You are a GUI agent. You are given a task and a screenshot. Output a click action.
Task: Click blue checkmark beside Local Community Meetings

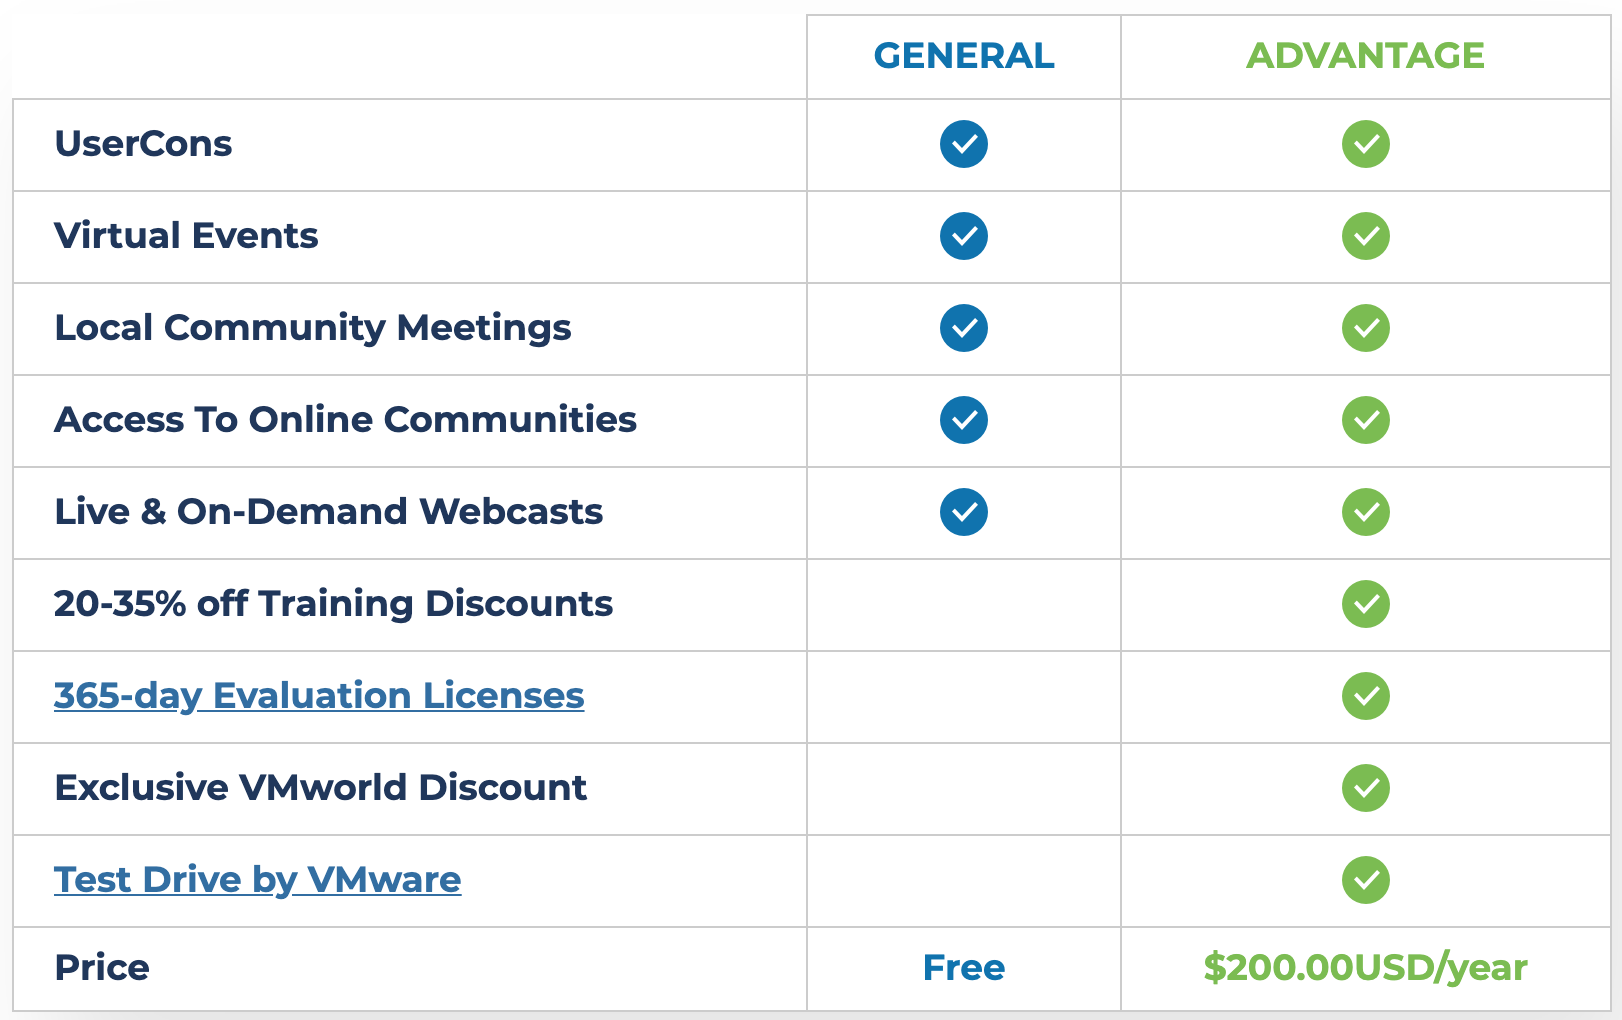click(x=964, y=328)
